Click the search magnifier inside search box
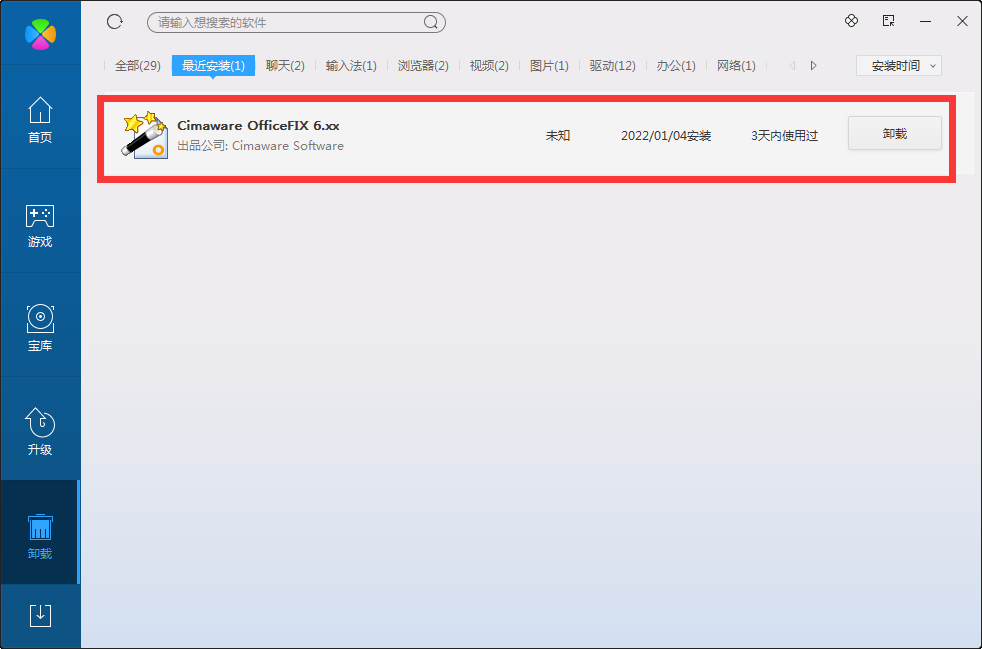The width and height of the screenshot is (982, 649). [430, 21]
